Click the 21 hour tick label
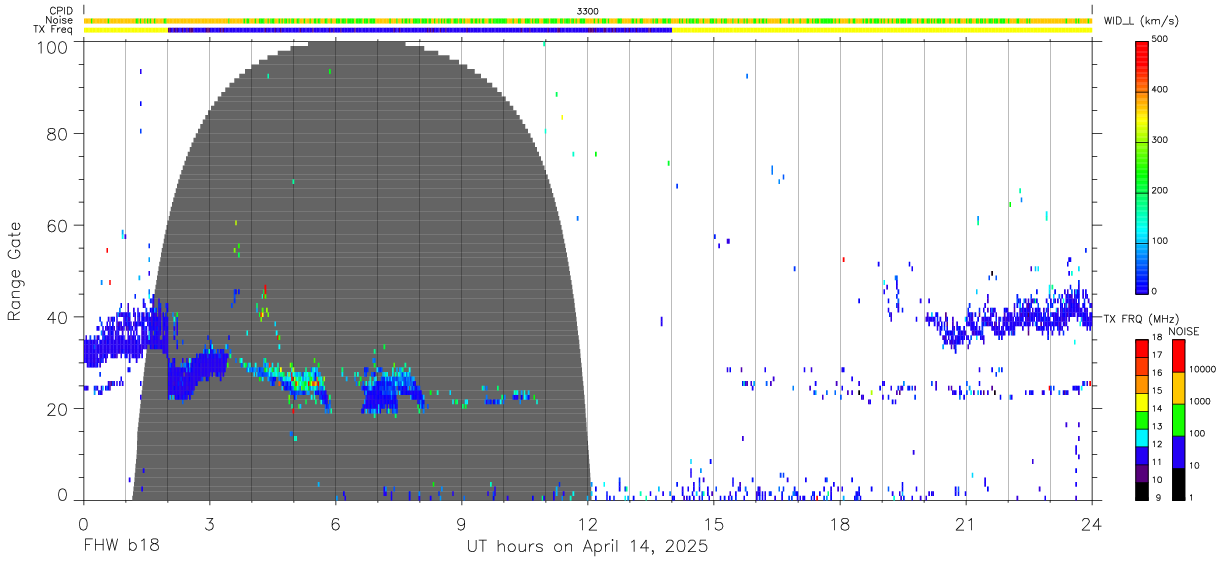This screenshot has height=567, width=1228. (966, 523)
